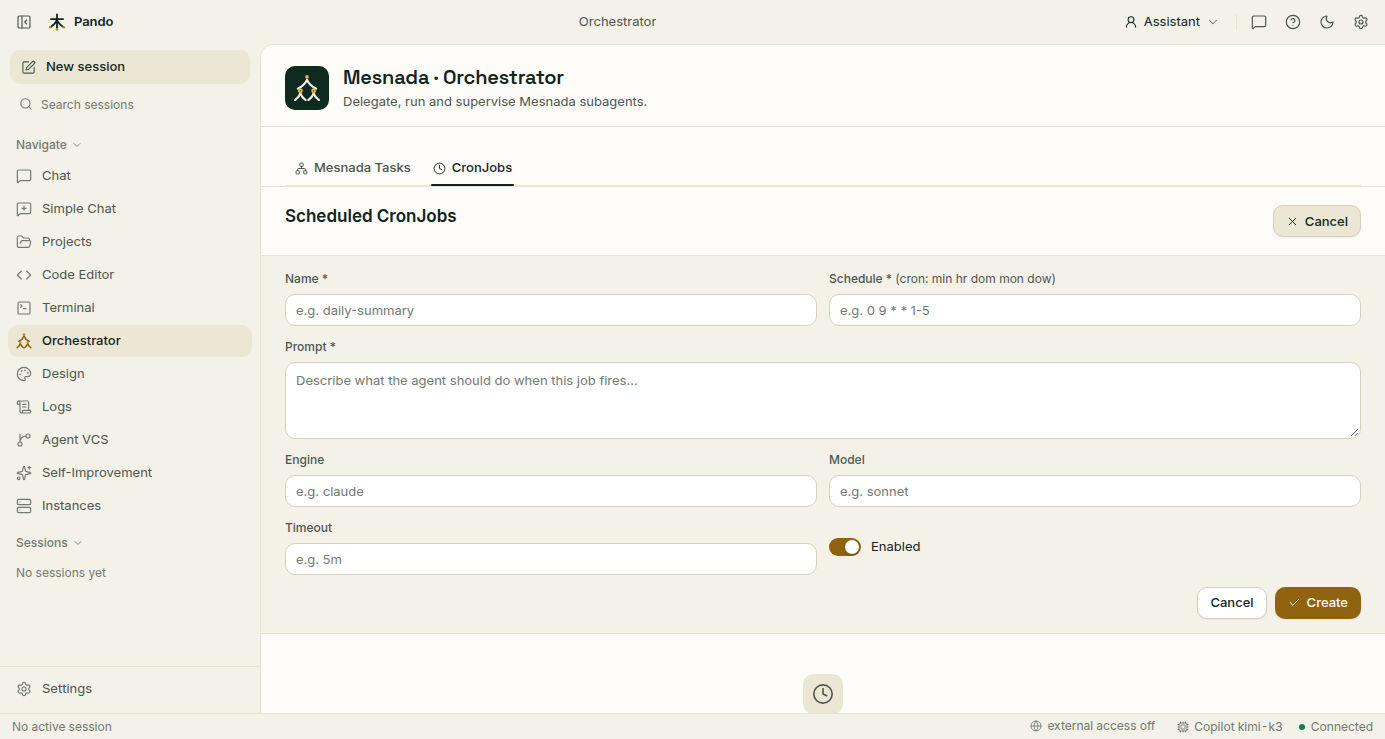
Task: Click the Create cronjob button
Action: coord(1318,603)
